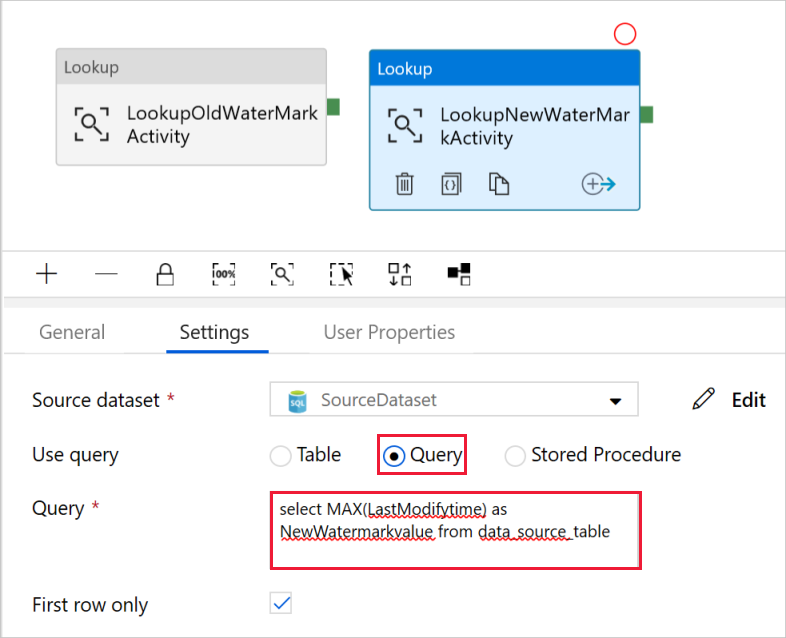Zoom to fit canvas view
786x638 pixels.
pyautogui.click(x=282, y=274)
